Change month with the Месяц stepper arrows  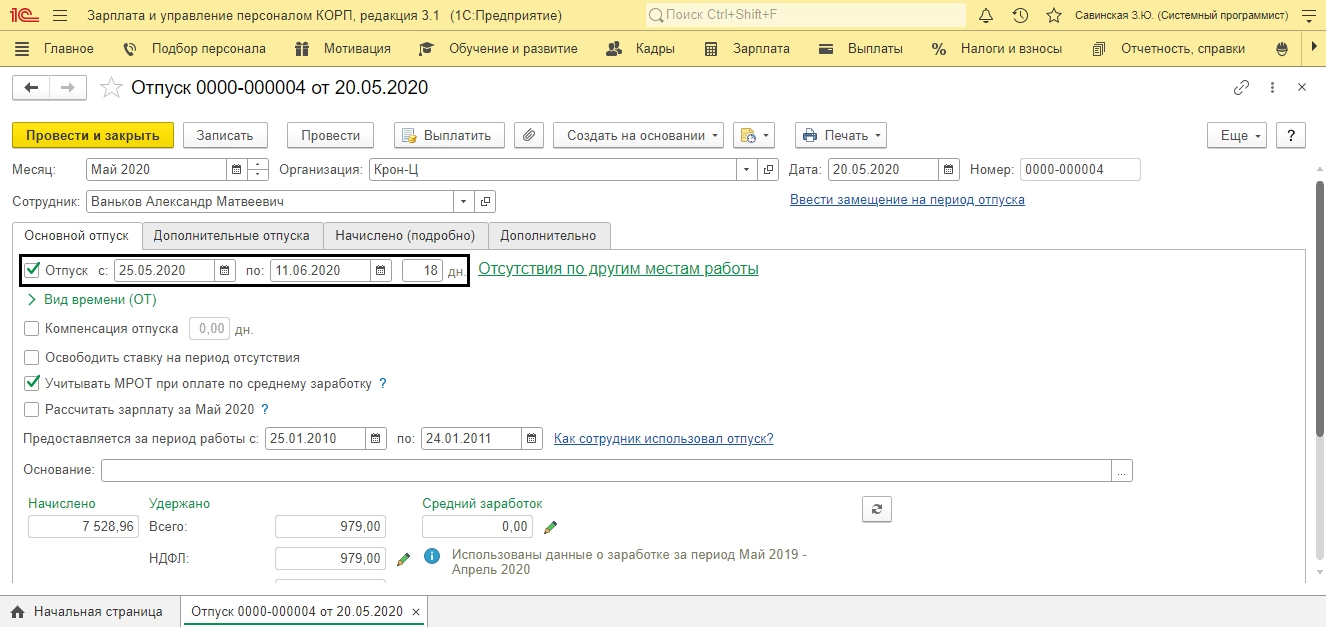[x=258, y=170]
